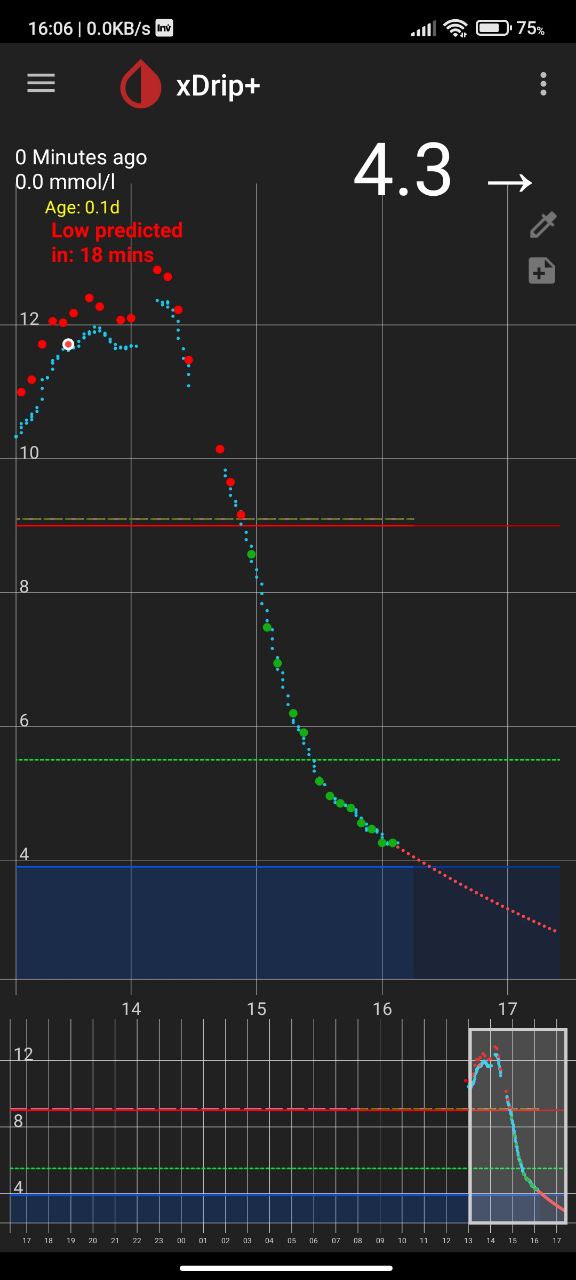This screenshot has width=576, height=1280.
Task: Tap the xDrip+ app title
Action: [218, 86]
